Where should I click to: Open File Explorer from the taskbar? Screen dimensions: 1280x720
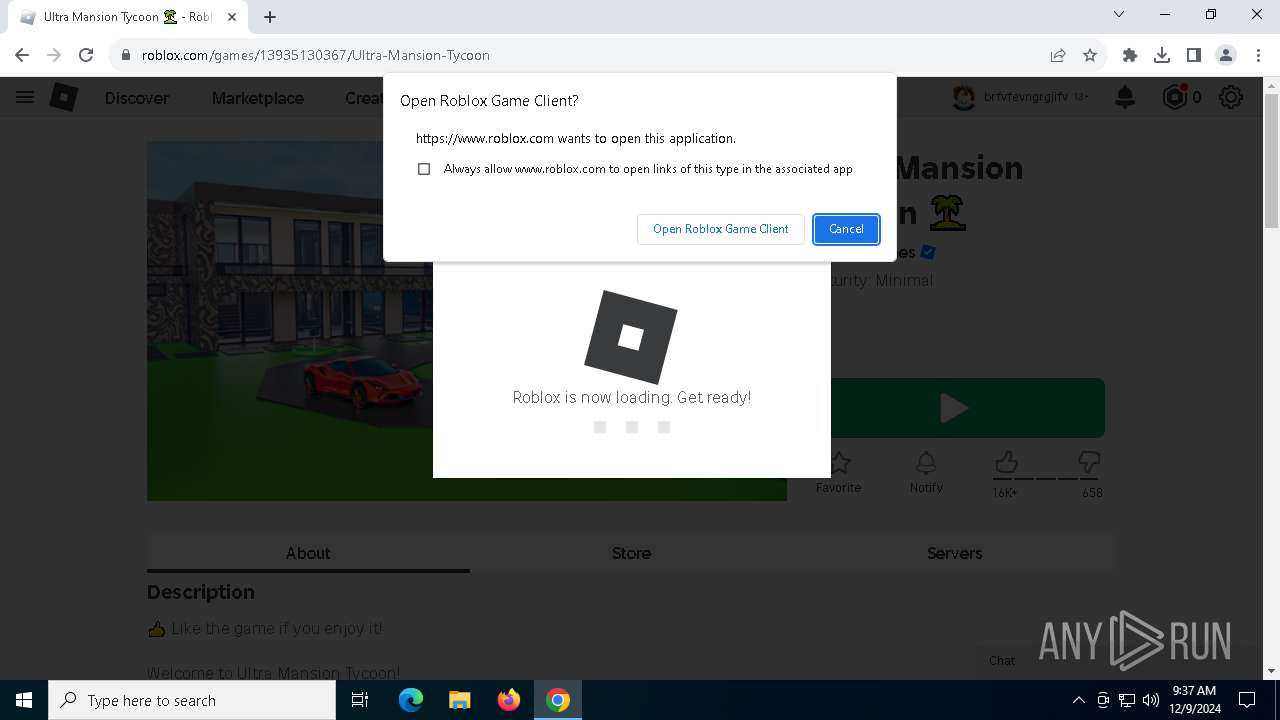pos(459,700)
